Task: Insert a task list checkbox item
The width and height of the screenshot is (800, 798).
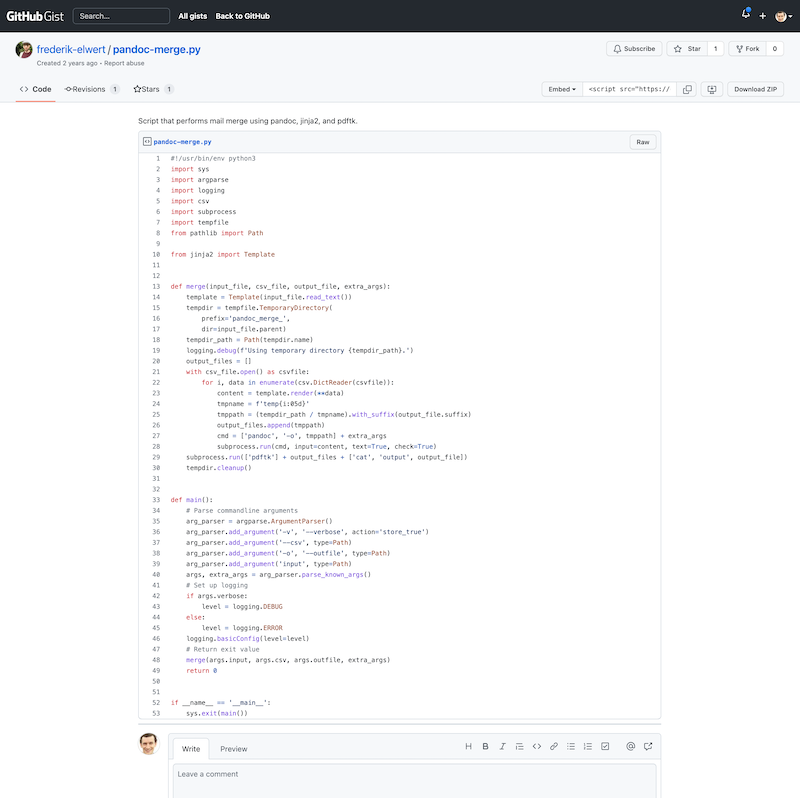Action: (x=605, y=746)
